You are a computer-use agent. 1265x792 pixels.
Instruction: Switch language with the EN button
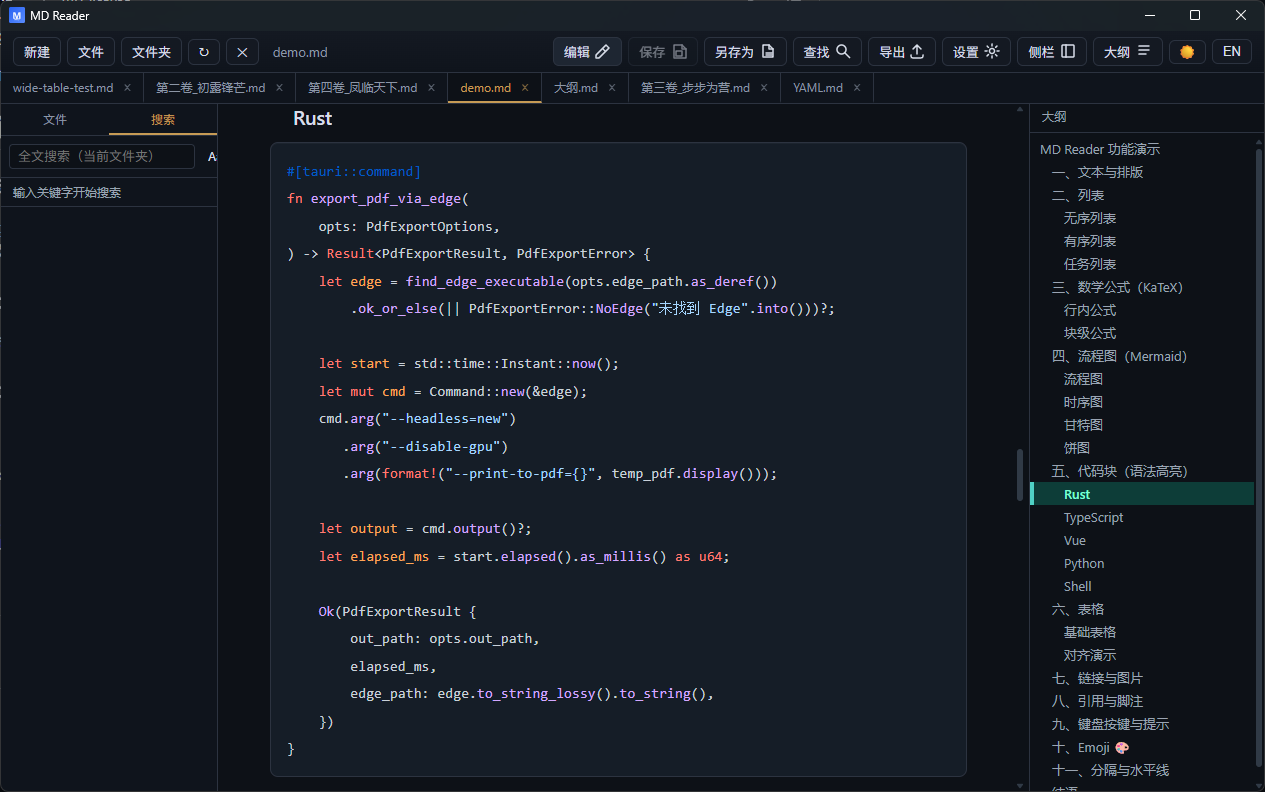(x=1232, y=52)
